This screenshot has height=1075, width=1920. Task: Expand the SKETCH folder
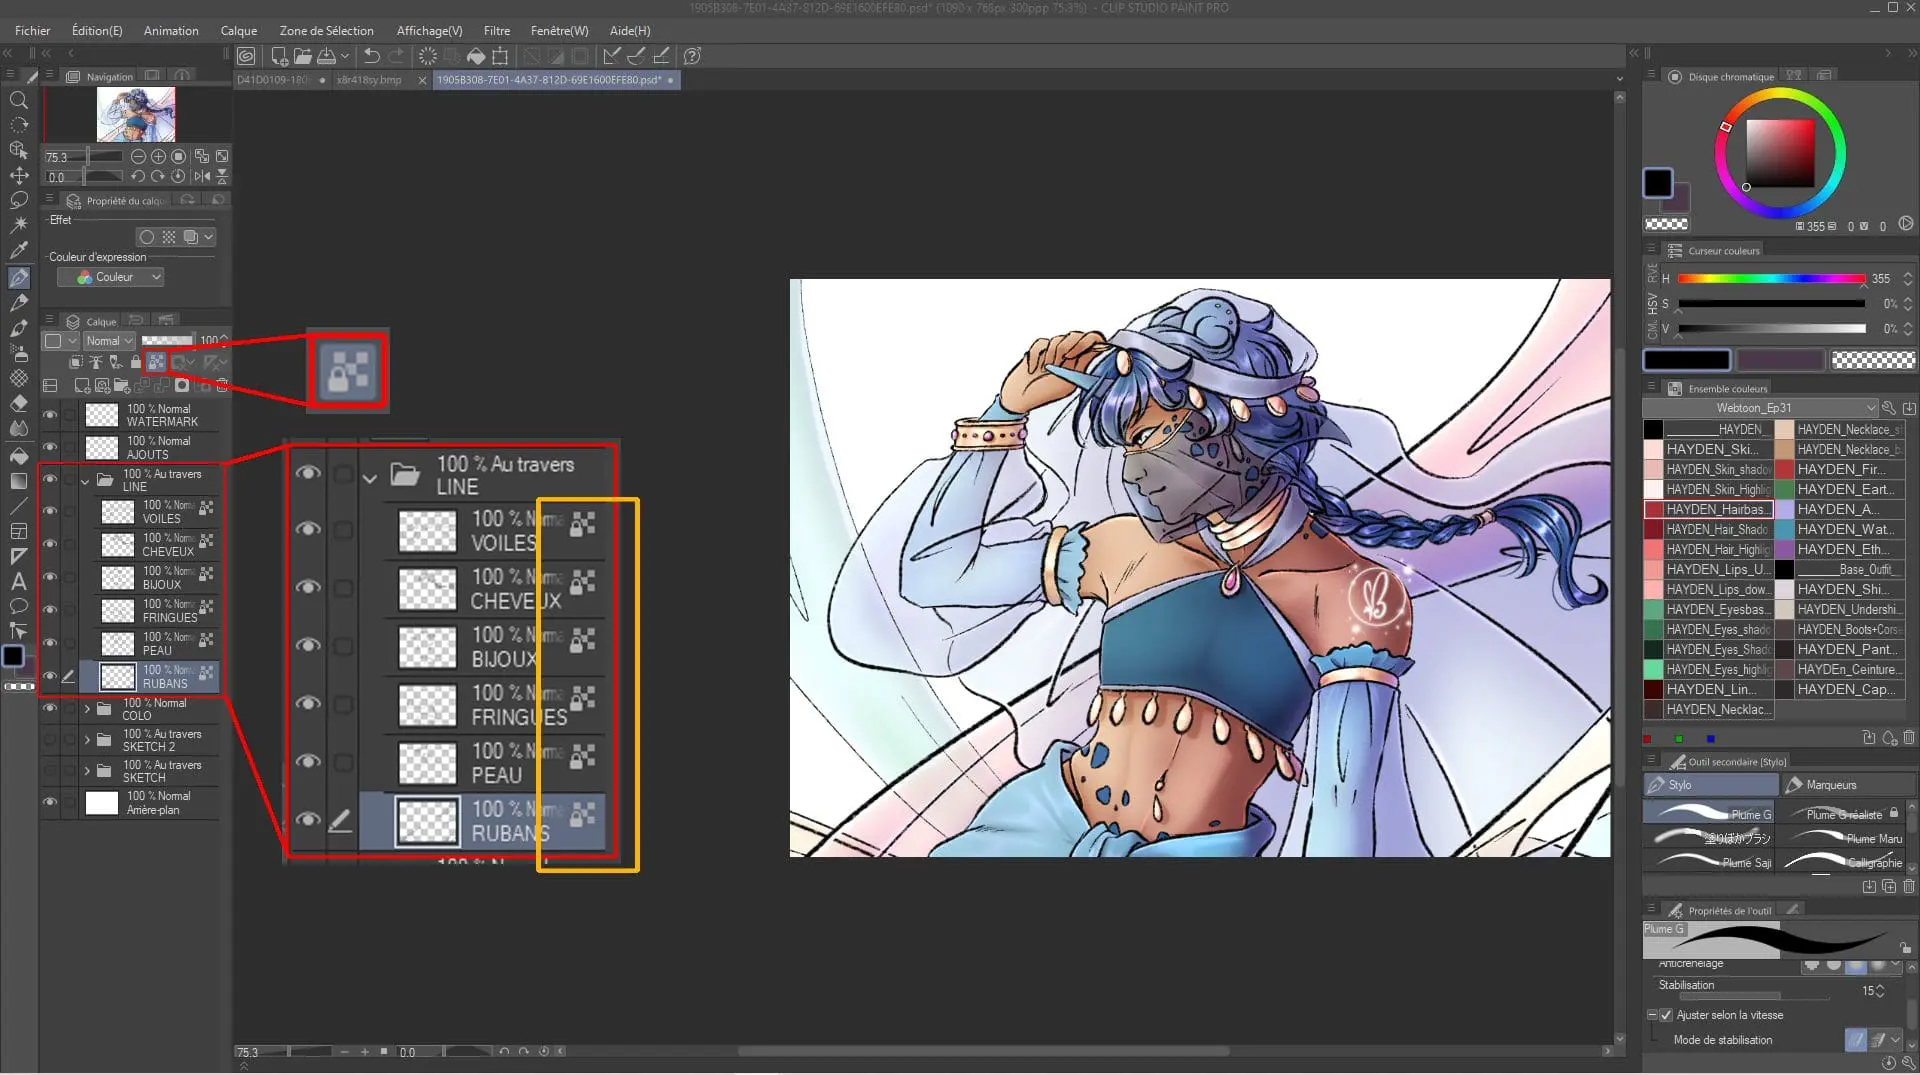tap(87, 771)
